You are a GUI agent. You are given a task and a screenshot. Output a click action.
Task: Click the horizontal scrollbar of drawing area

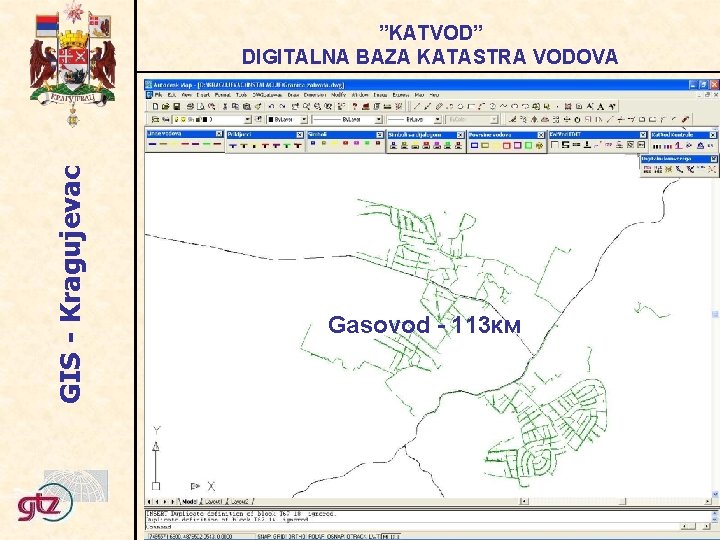[615, 501]
